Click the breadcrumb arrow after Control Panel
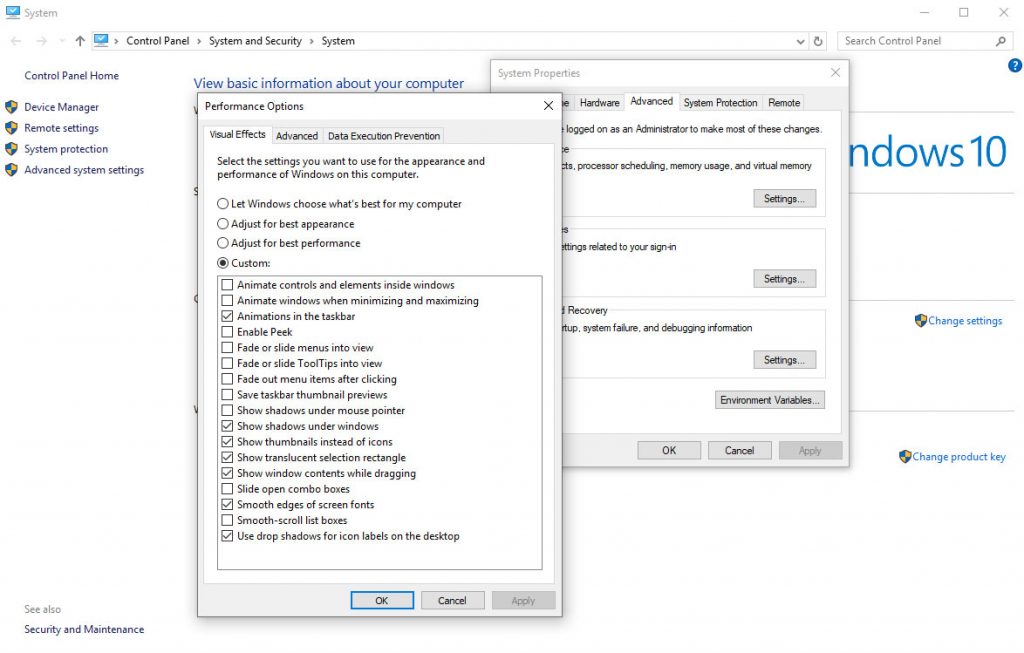The image size is (1024, 653). 199,40
